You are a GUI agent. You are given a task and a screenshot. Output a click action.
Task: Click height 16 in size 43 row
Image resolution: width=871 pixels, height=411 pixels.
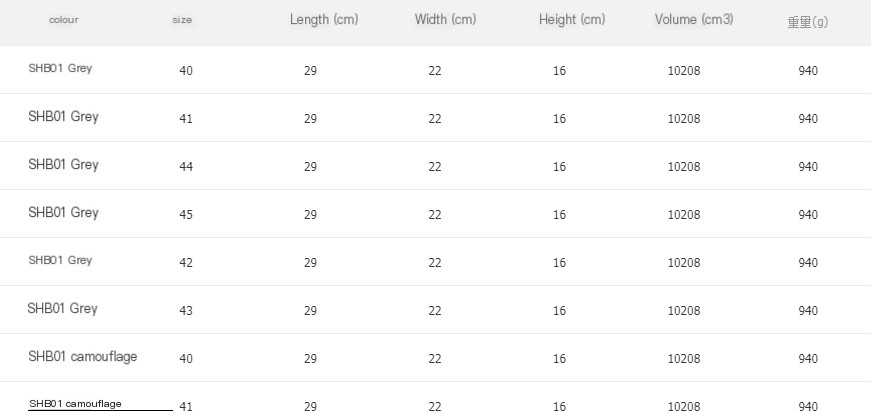[559, 310]
